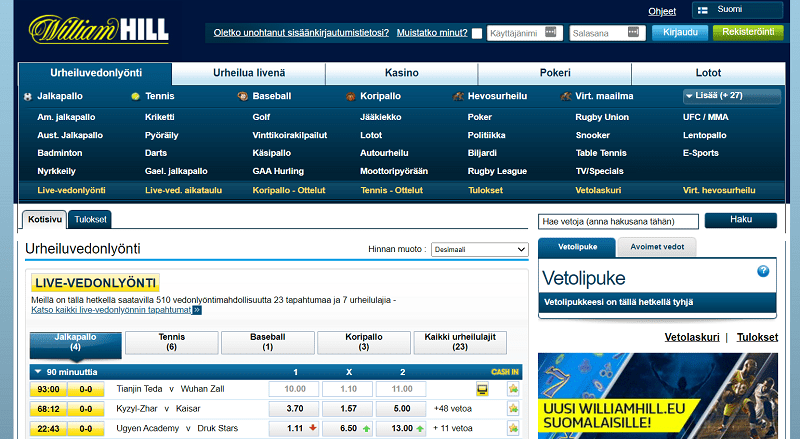This screenshot has width=800, height=439.
Task: Click the Uusi Williamhill.eu promo banner
Action: (658, 396)
